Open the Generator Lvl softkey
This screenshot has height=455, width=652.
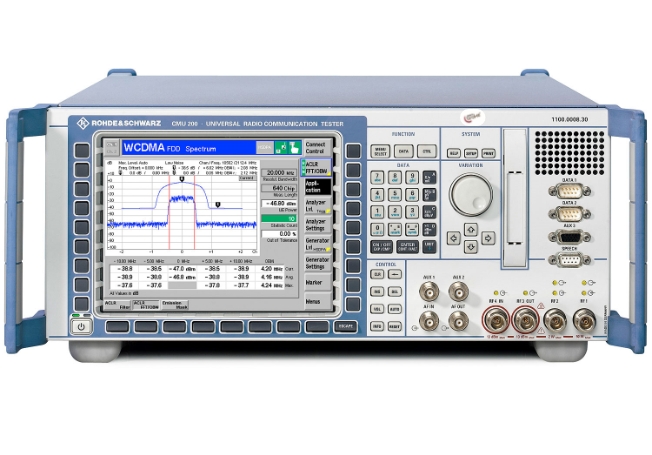[x=316, y=244]
